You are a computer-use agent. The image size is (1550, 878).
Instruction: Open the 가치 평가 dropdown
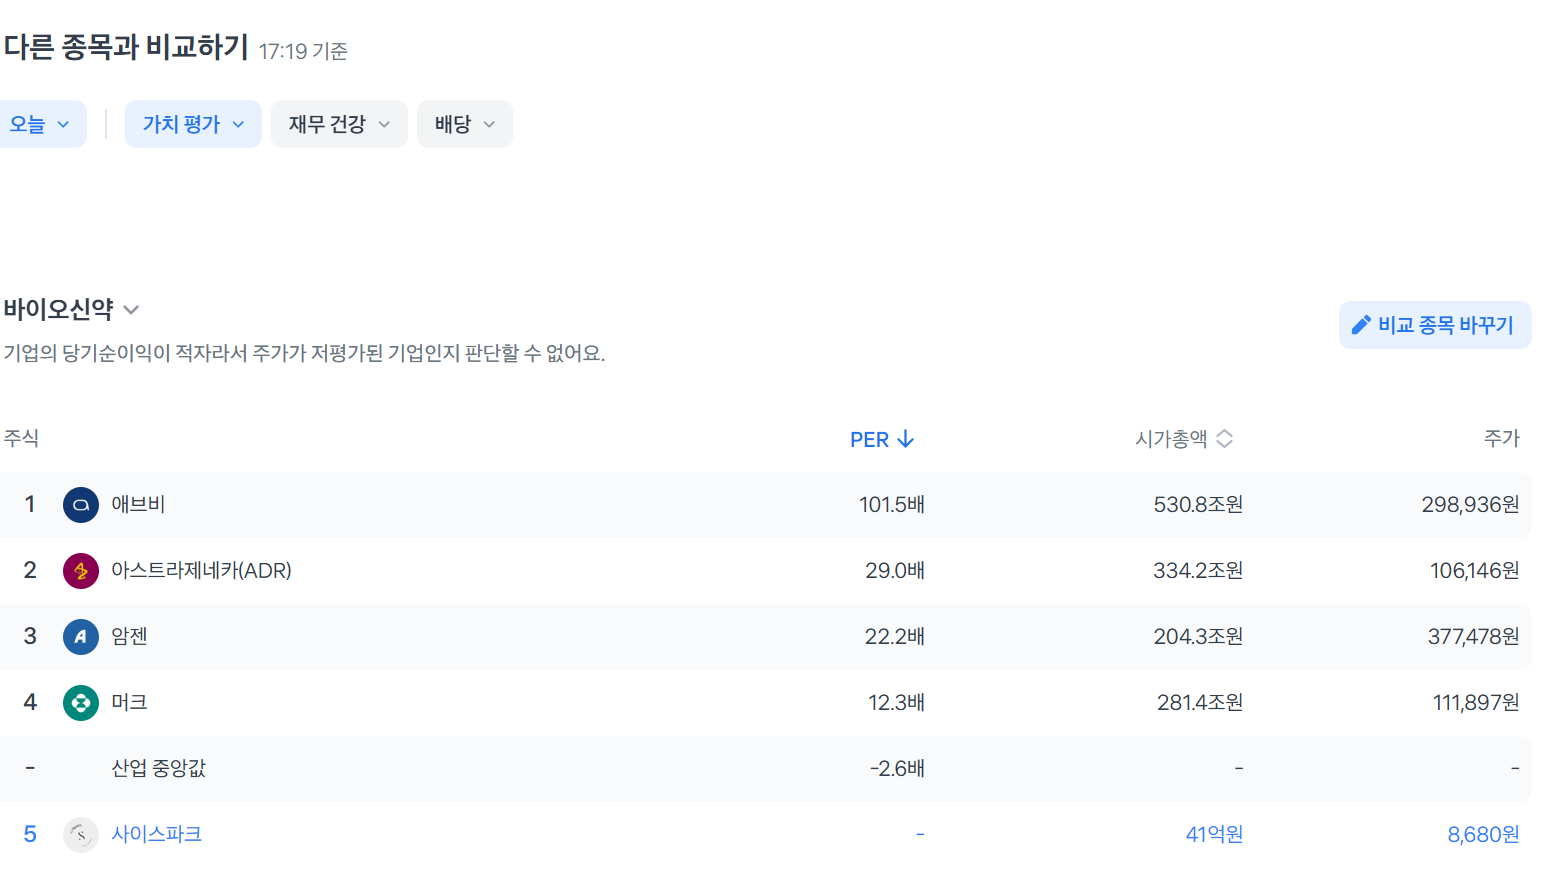[x=193, y=124]
